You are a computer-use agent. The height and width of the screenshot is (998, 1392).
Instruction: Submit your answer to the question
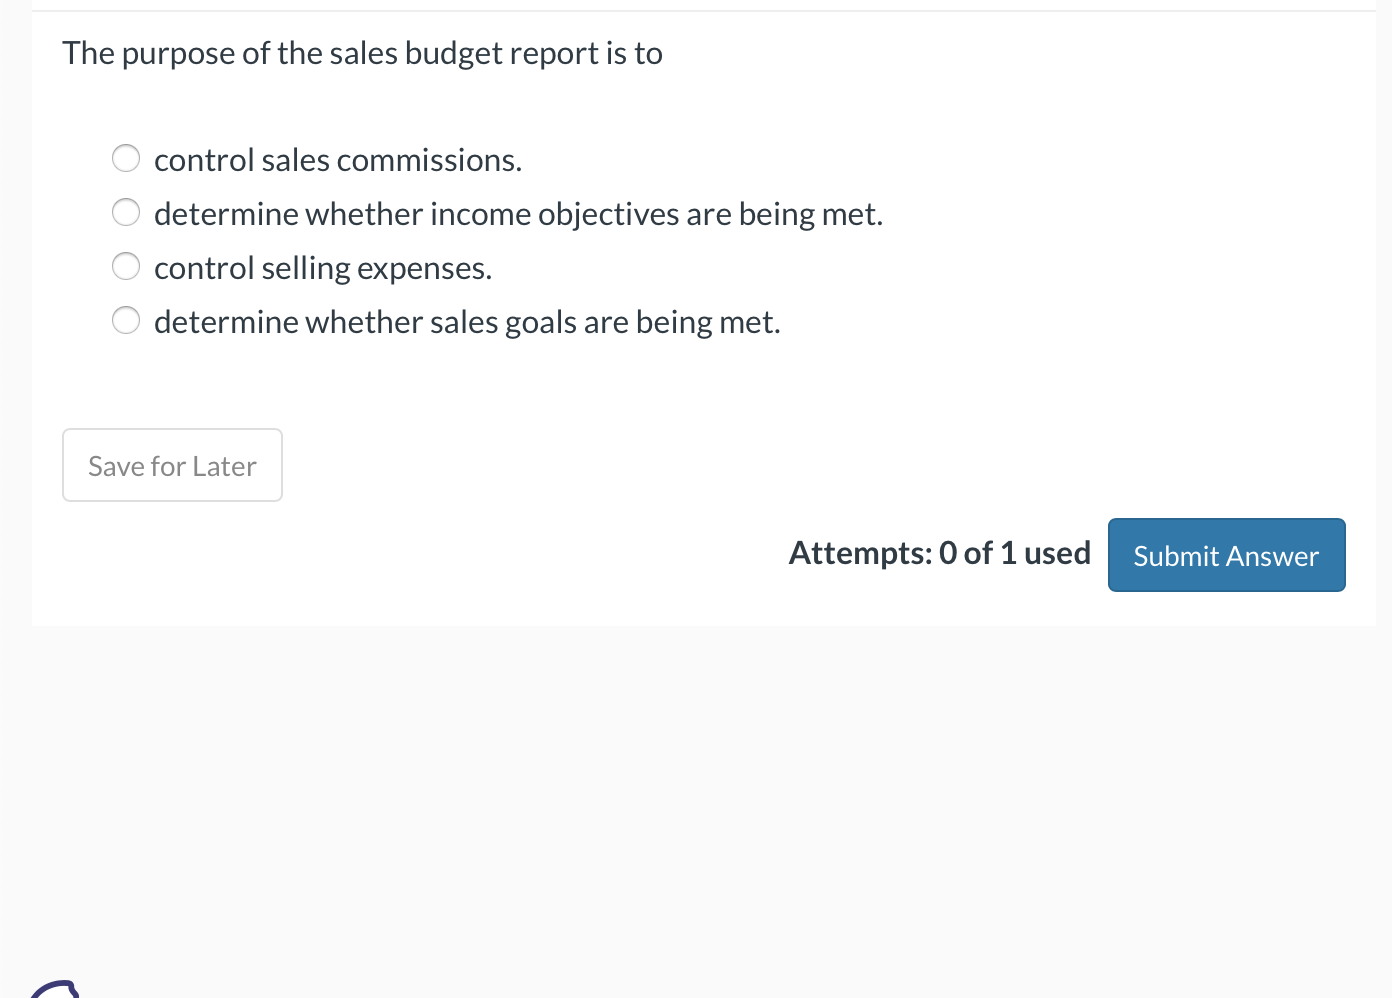point(1226,555)
